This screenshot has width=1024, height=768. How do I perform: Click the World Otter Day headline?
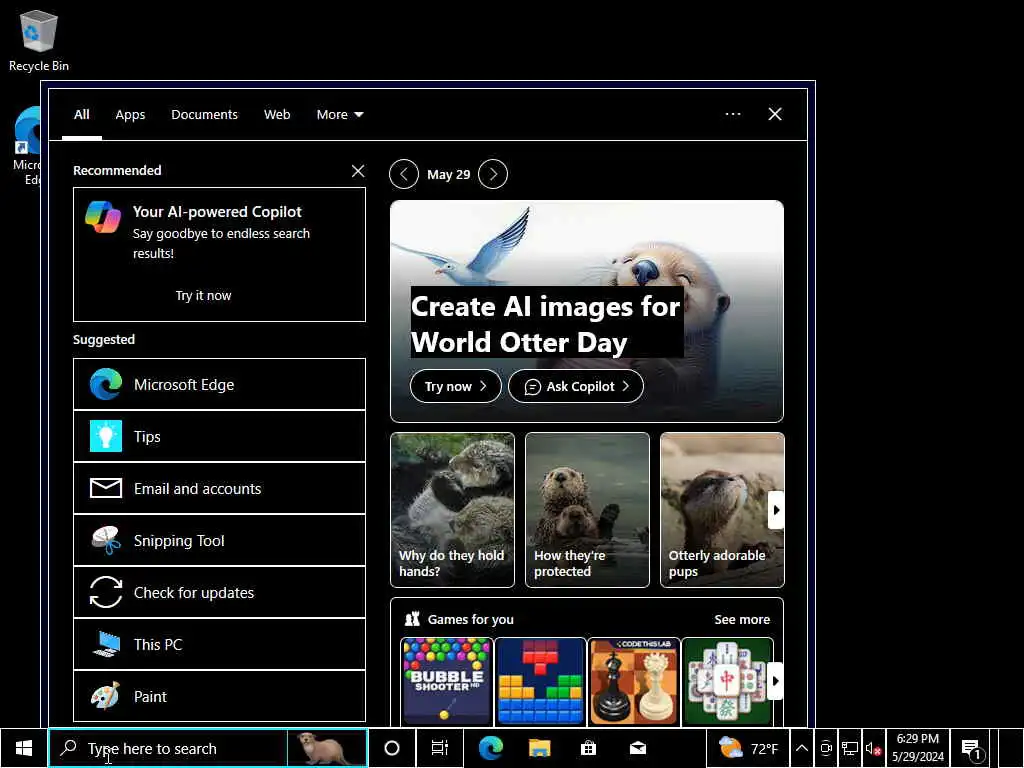click(x=546, y=323)
